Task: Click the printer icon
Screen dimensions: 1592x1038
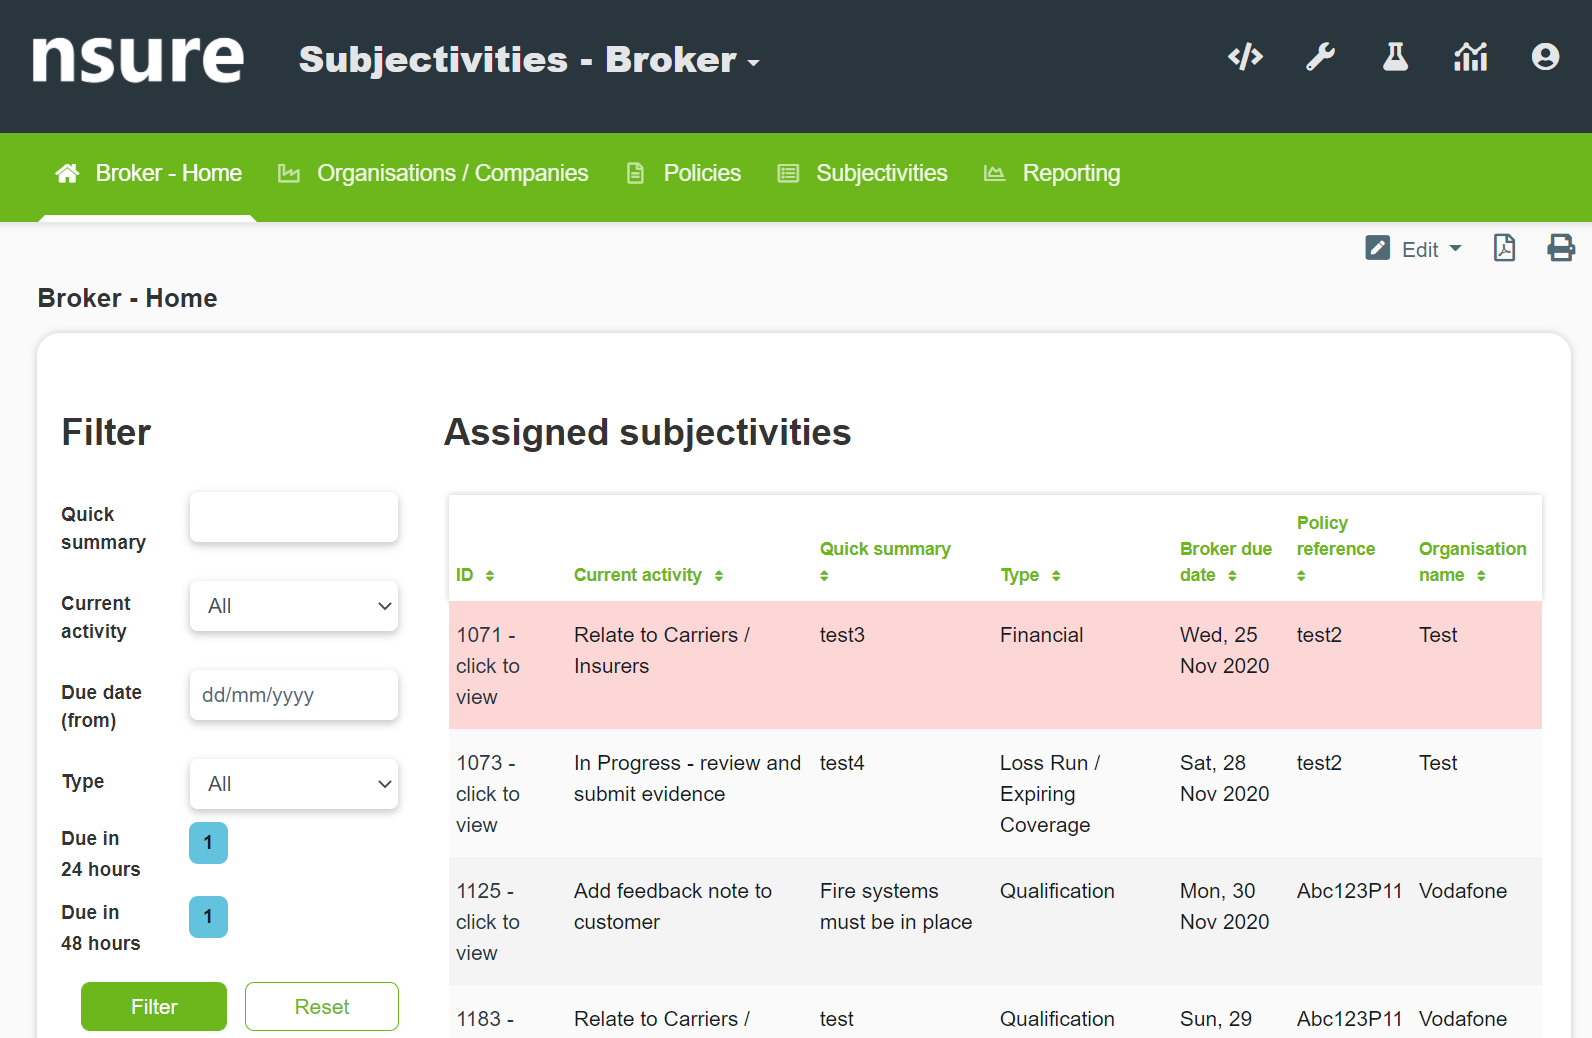Action: pyautogui.click(x=1560, y=248)
